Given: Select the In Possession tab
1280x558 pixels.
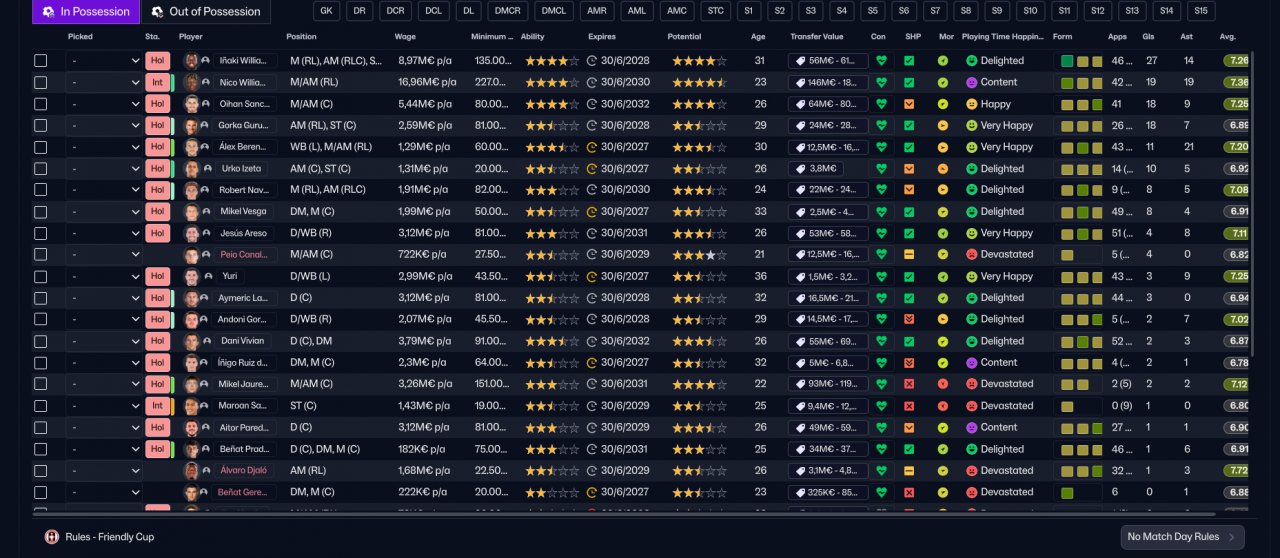Looking at the screenshot, I should pyautogui.click(x=86, y=12).
